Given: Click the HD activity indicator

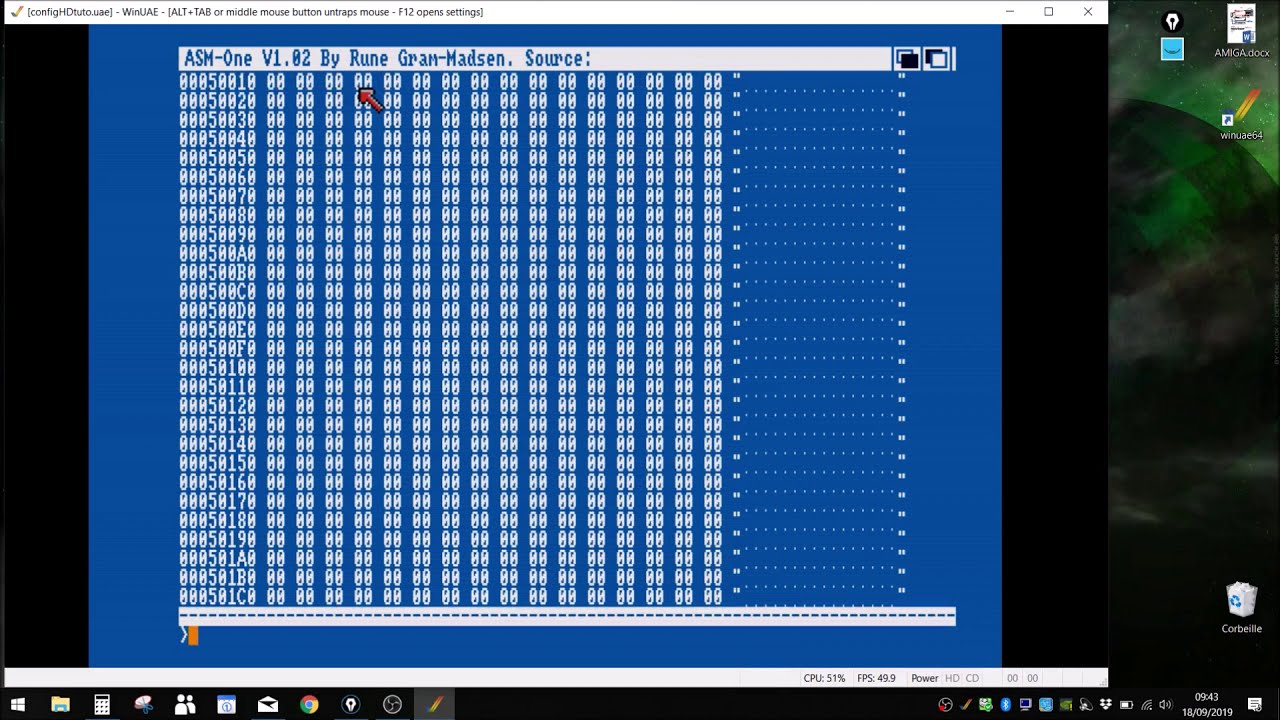Looking at the screenshot, I should (952, 678).
